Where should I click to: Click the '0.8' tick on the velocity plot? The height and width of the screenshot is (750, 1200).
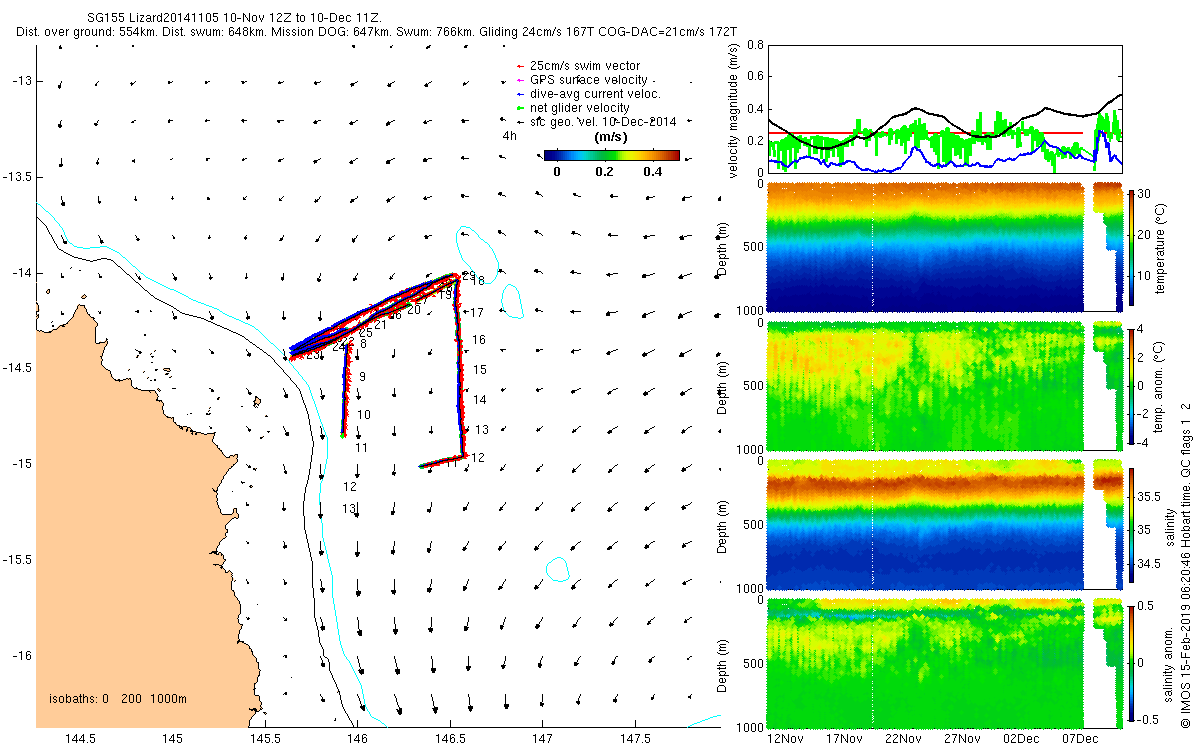[x=755, y=45]
